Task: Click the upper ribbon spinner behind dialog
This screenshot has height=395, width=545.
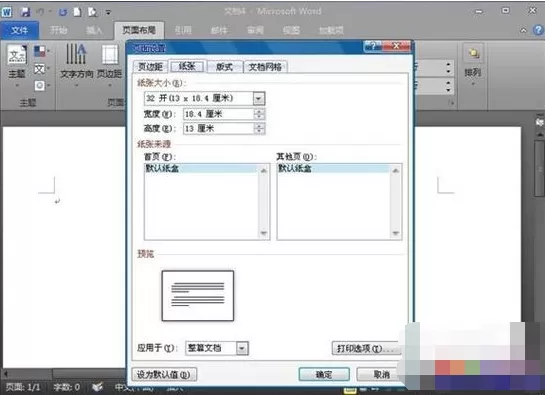Action: (448, 68)
